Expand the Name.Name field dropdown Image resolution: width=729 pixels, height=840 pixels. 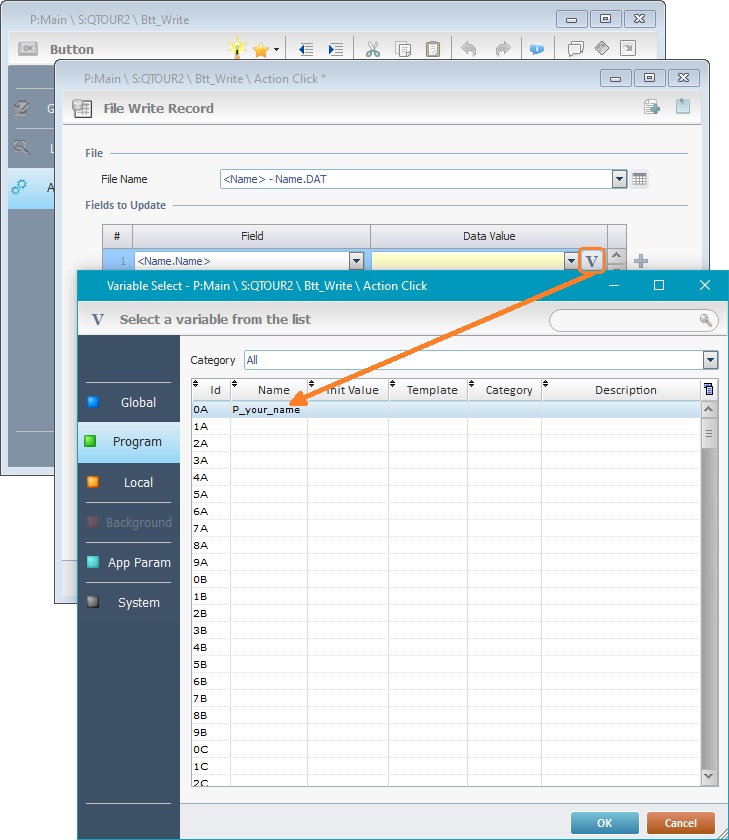click(356, 261)
